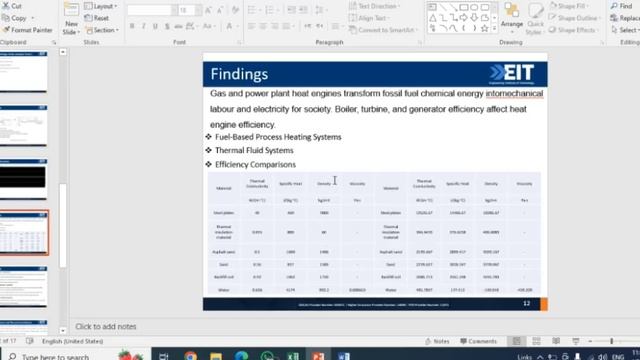Open the Align Text menu

click(x=369, y=18)
